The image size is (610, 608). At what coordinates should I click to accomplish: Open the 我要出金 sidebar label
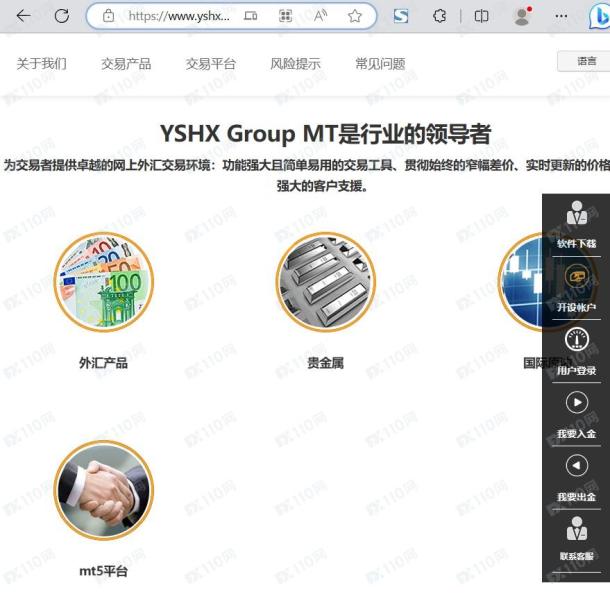tap(576, 497)
